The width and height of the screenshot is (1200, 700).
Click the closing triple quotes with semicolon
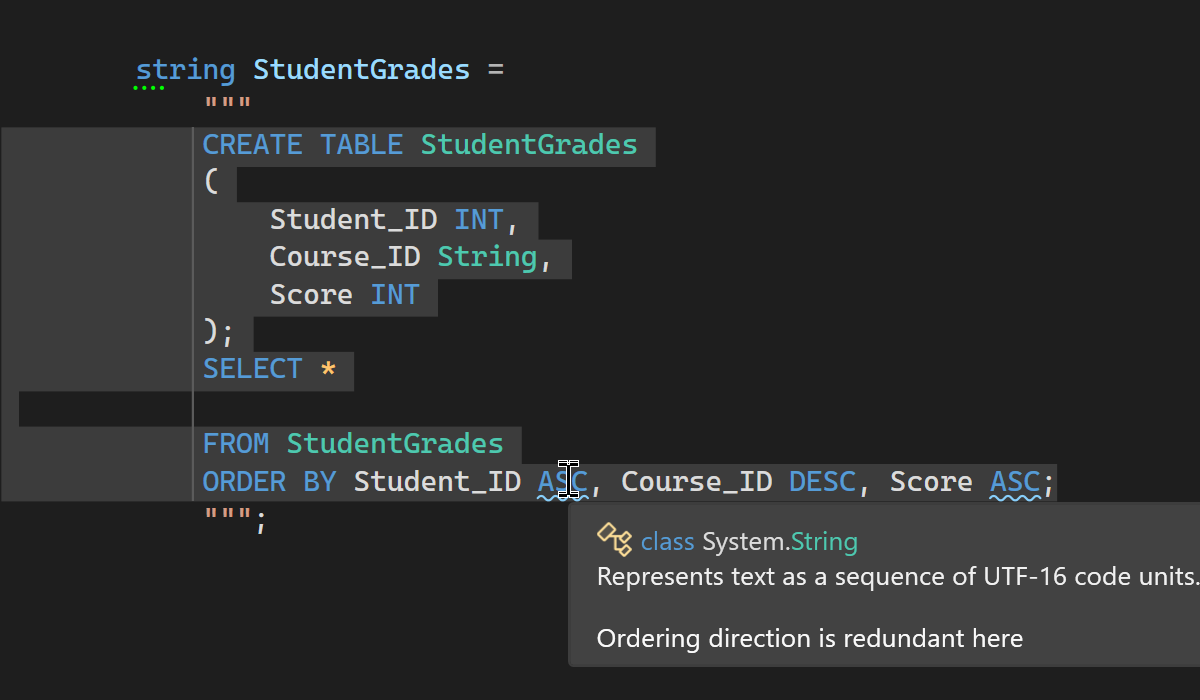(236, 520)
